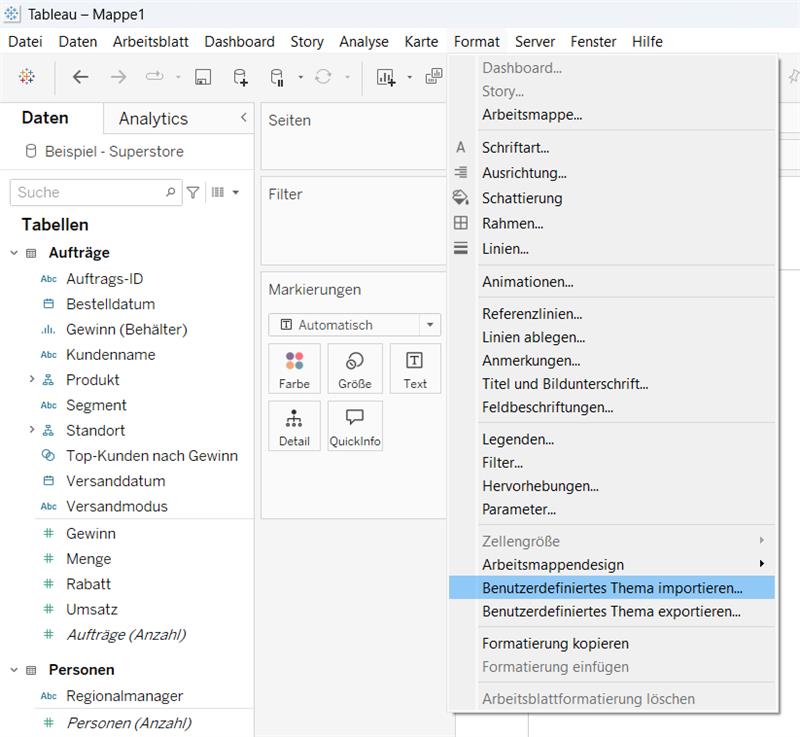Open the data pane view options dropdown arrow

236,192
